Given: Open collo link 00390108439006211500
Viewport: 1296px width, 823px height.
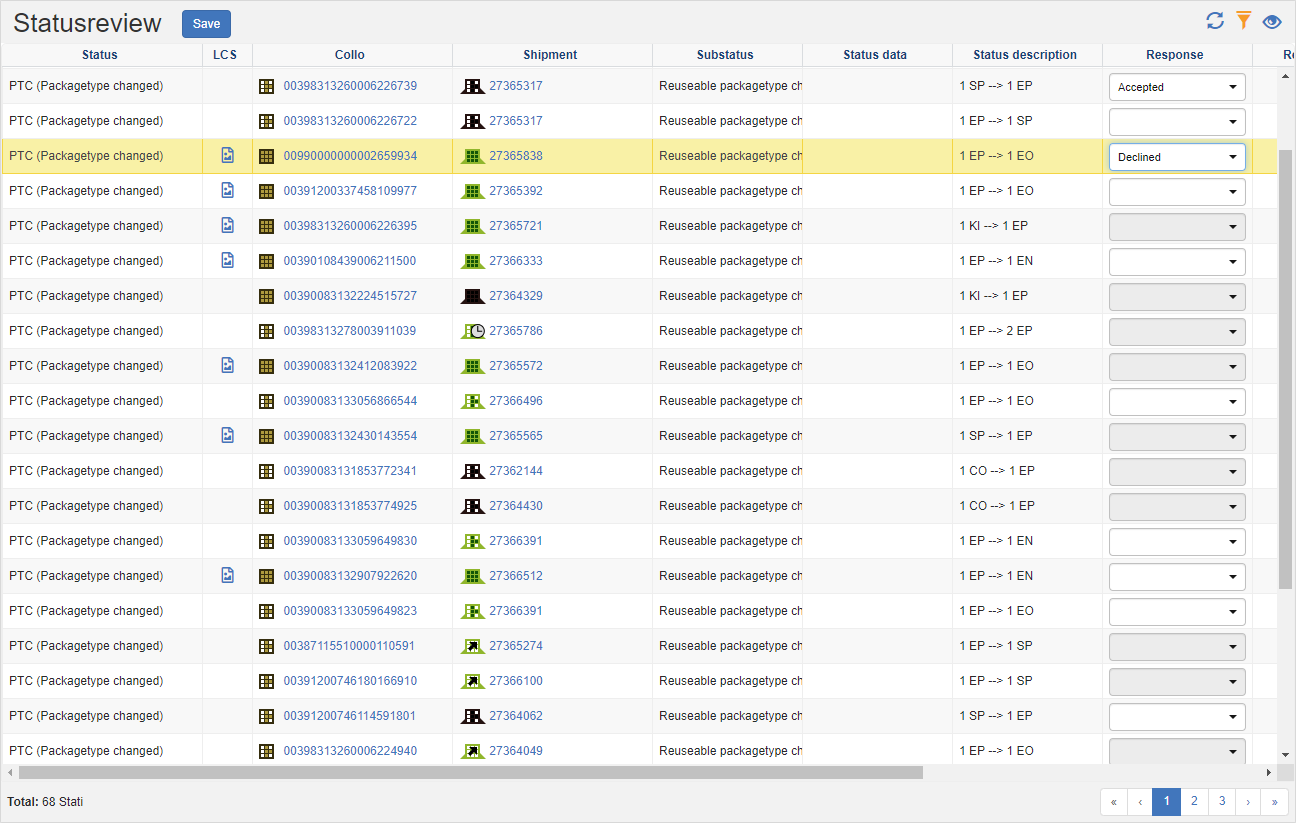Looking at the screenshot, I should point(350,261).
